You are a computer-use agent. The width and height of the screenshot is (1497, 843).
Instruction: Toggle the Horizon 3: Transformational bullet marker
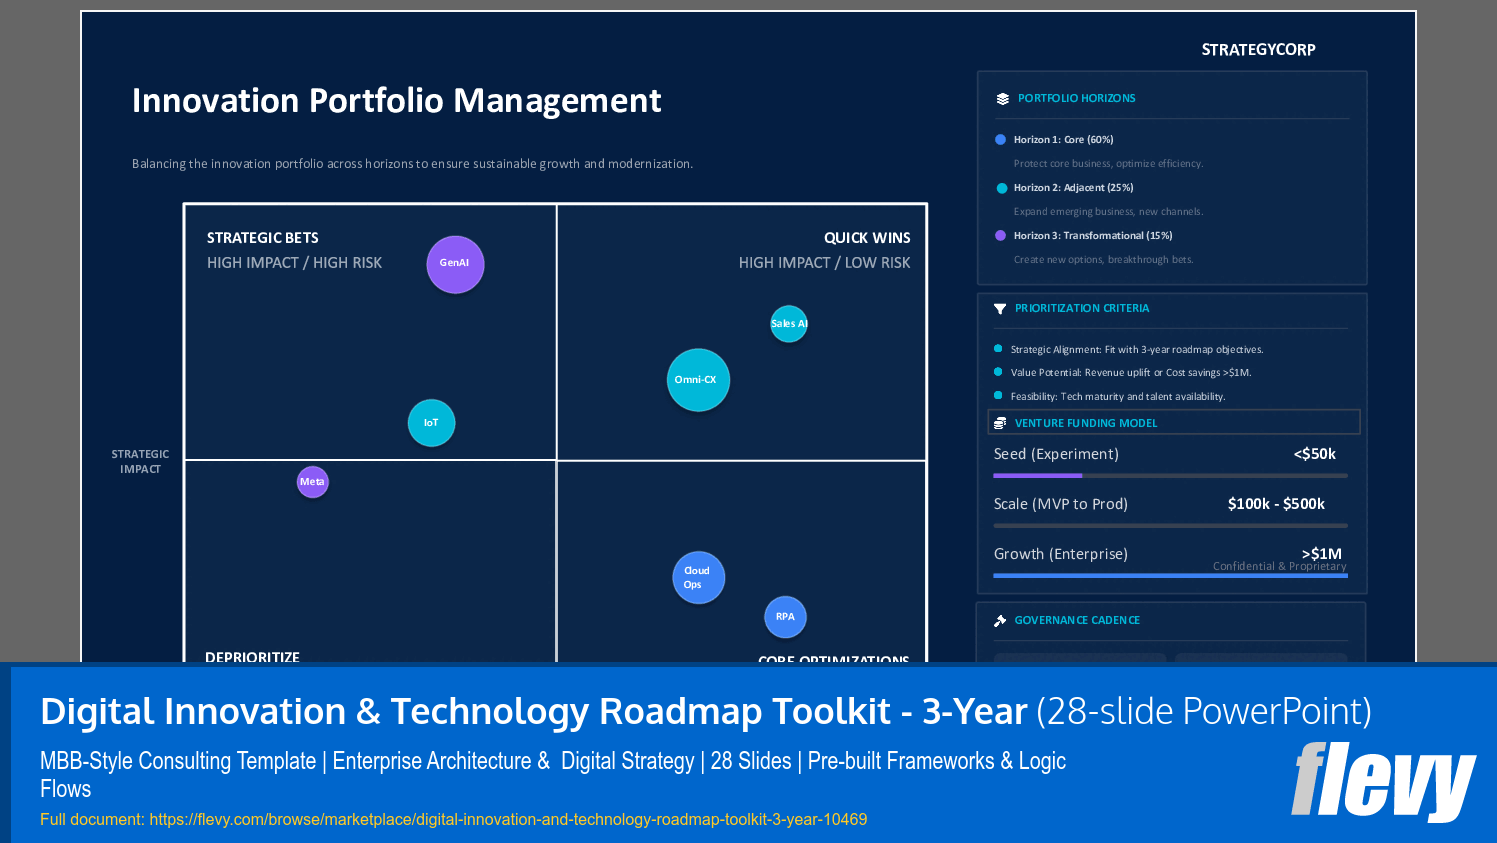click(x=998, y=235)
